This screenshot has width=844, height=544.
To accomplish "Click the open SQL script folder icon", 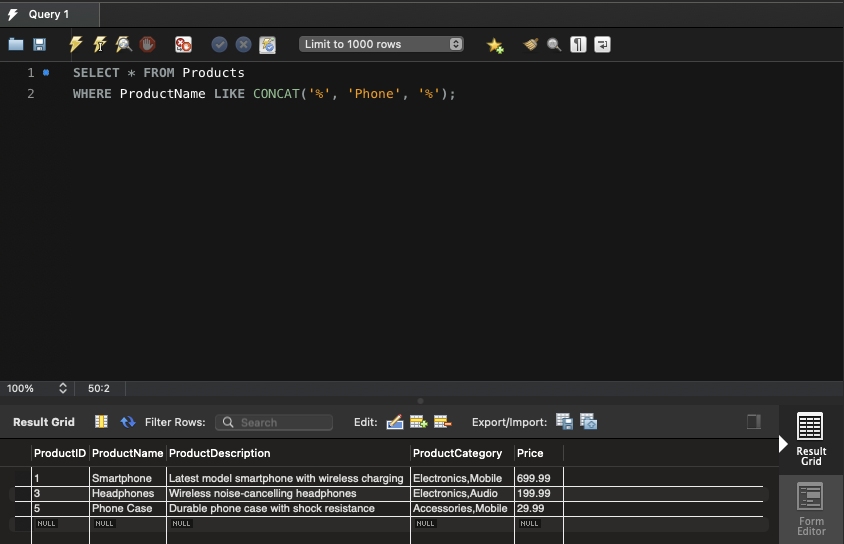I will coord(16,44).
